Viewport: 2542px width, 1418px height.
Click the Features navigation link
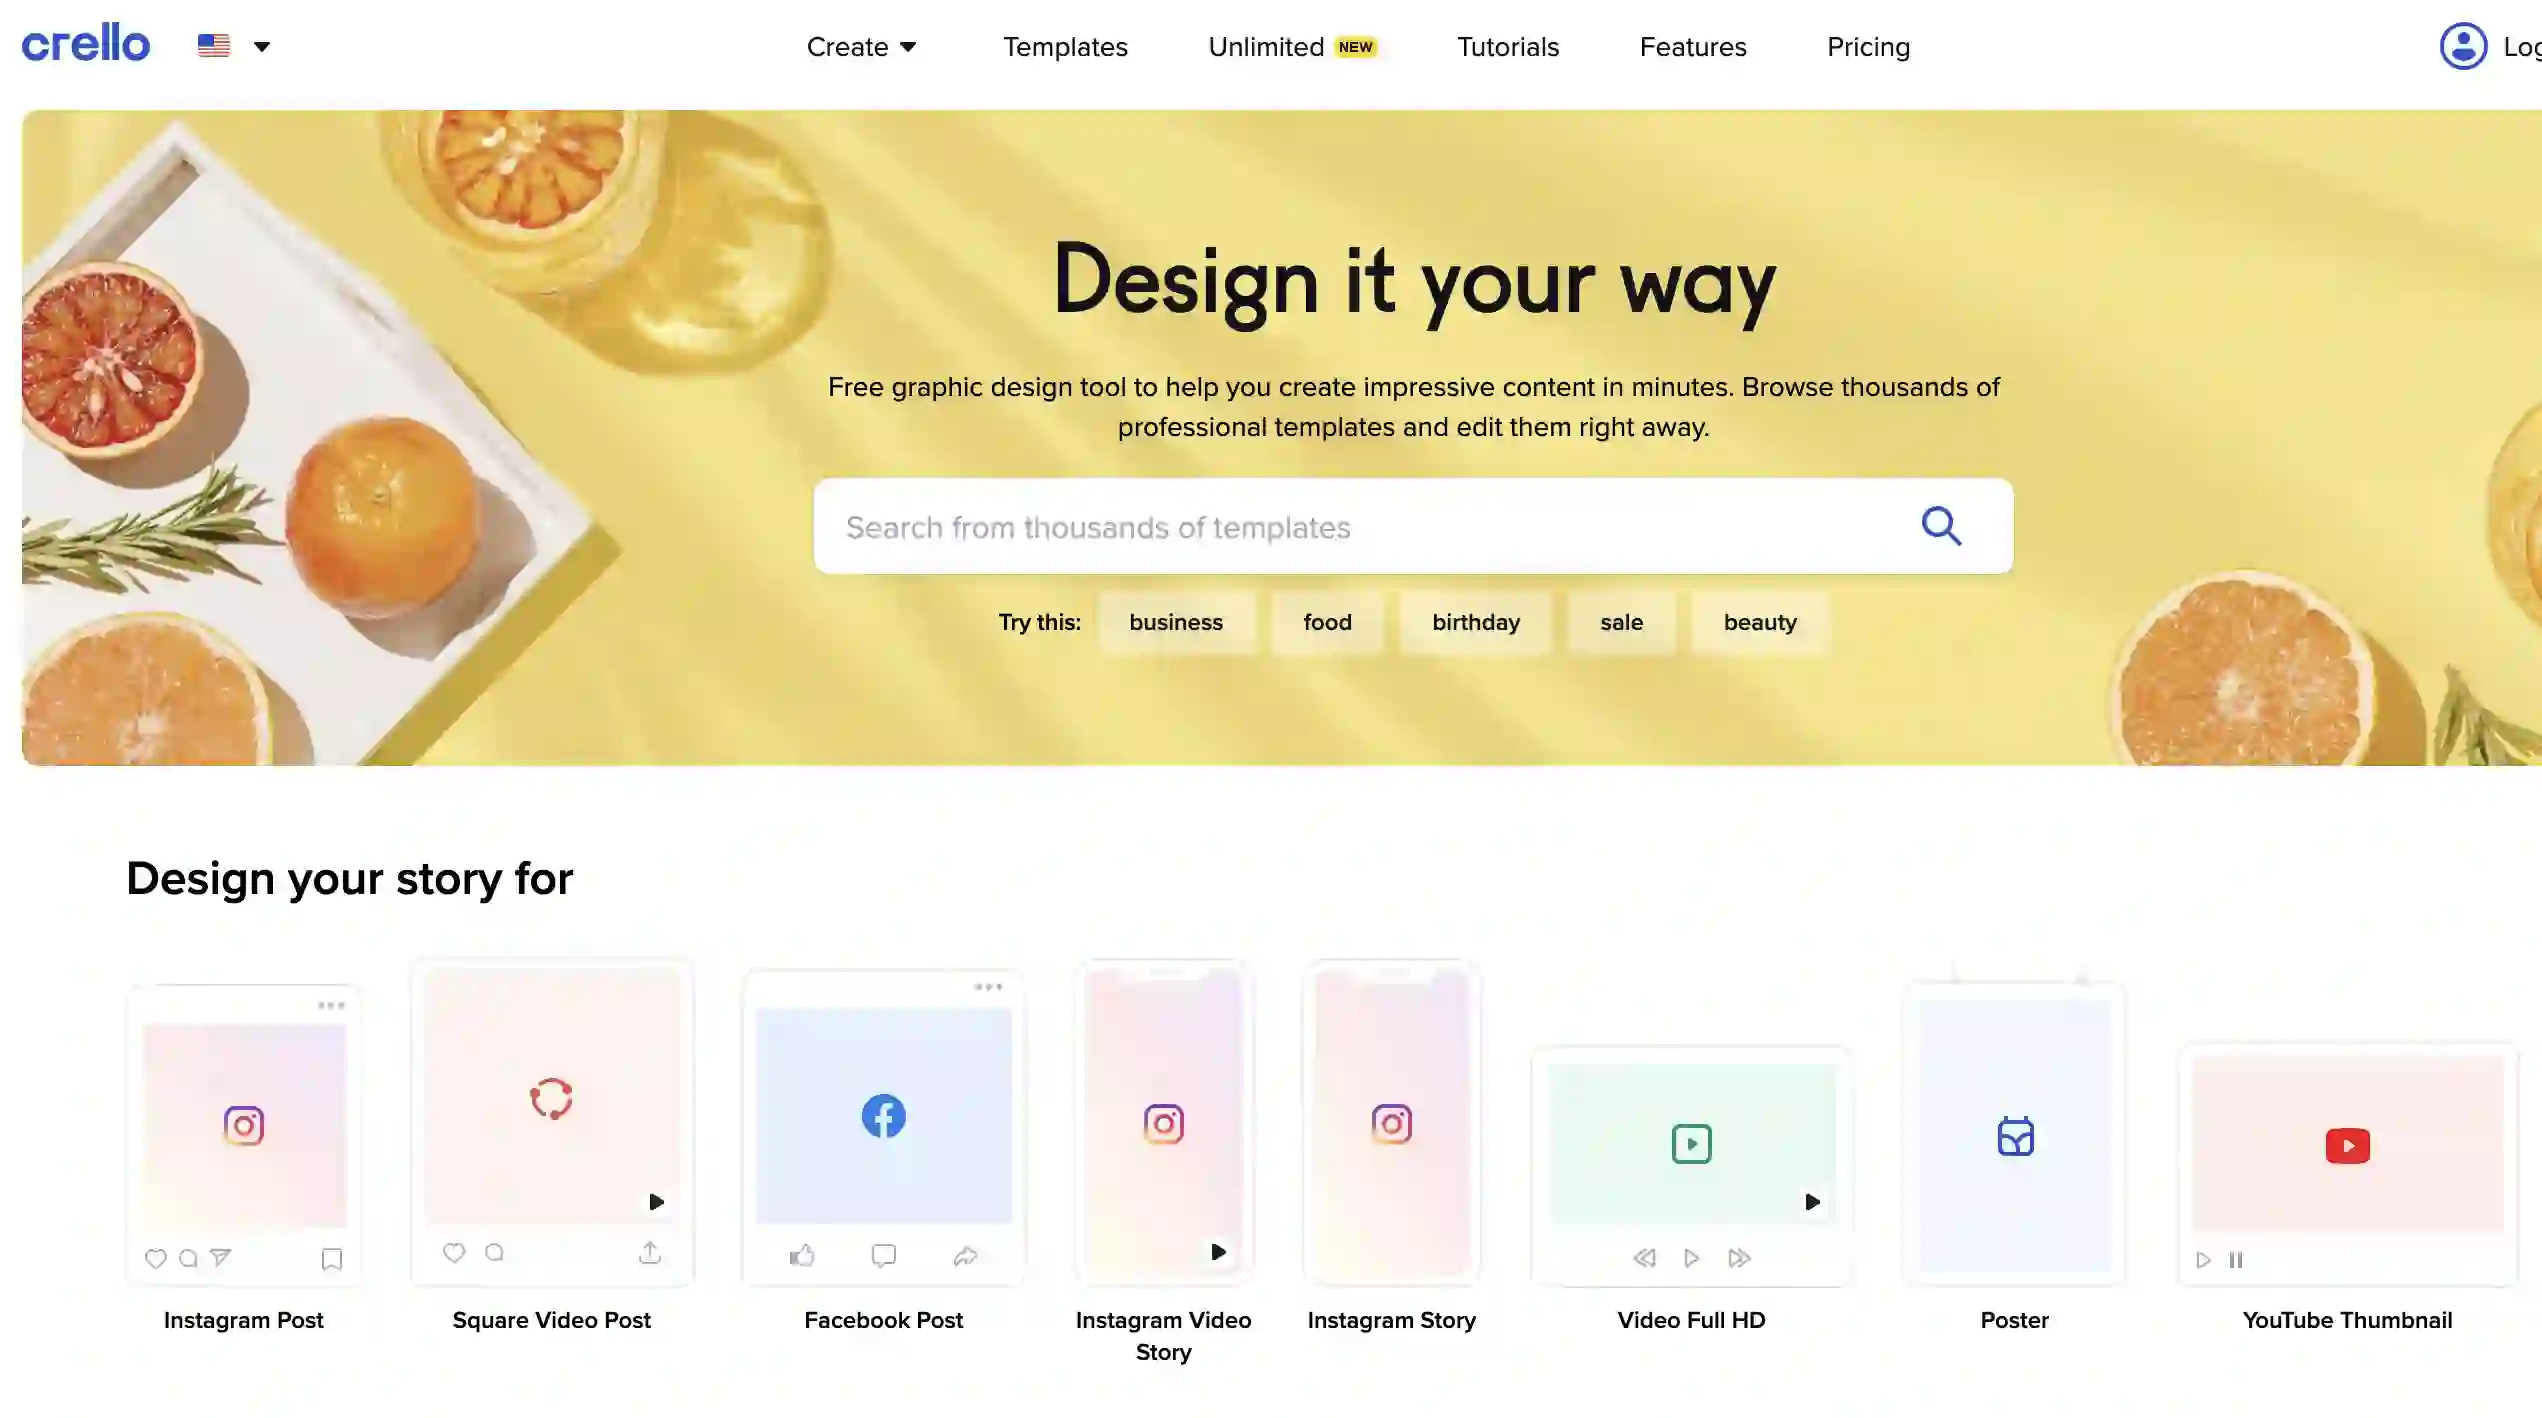coord(1692,45)
